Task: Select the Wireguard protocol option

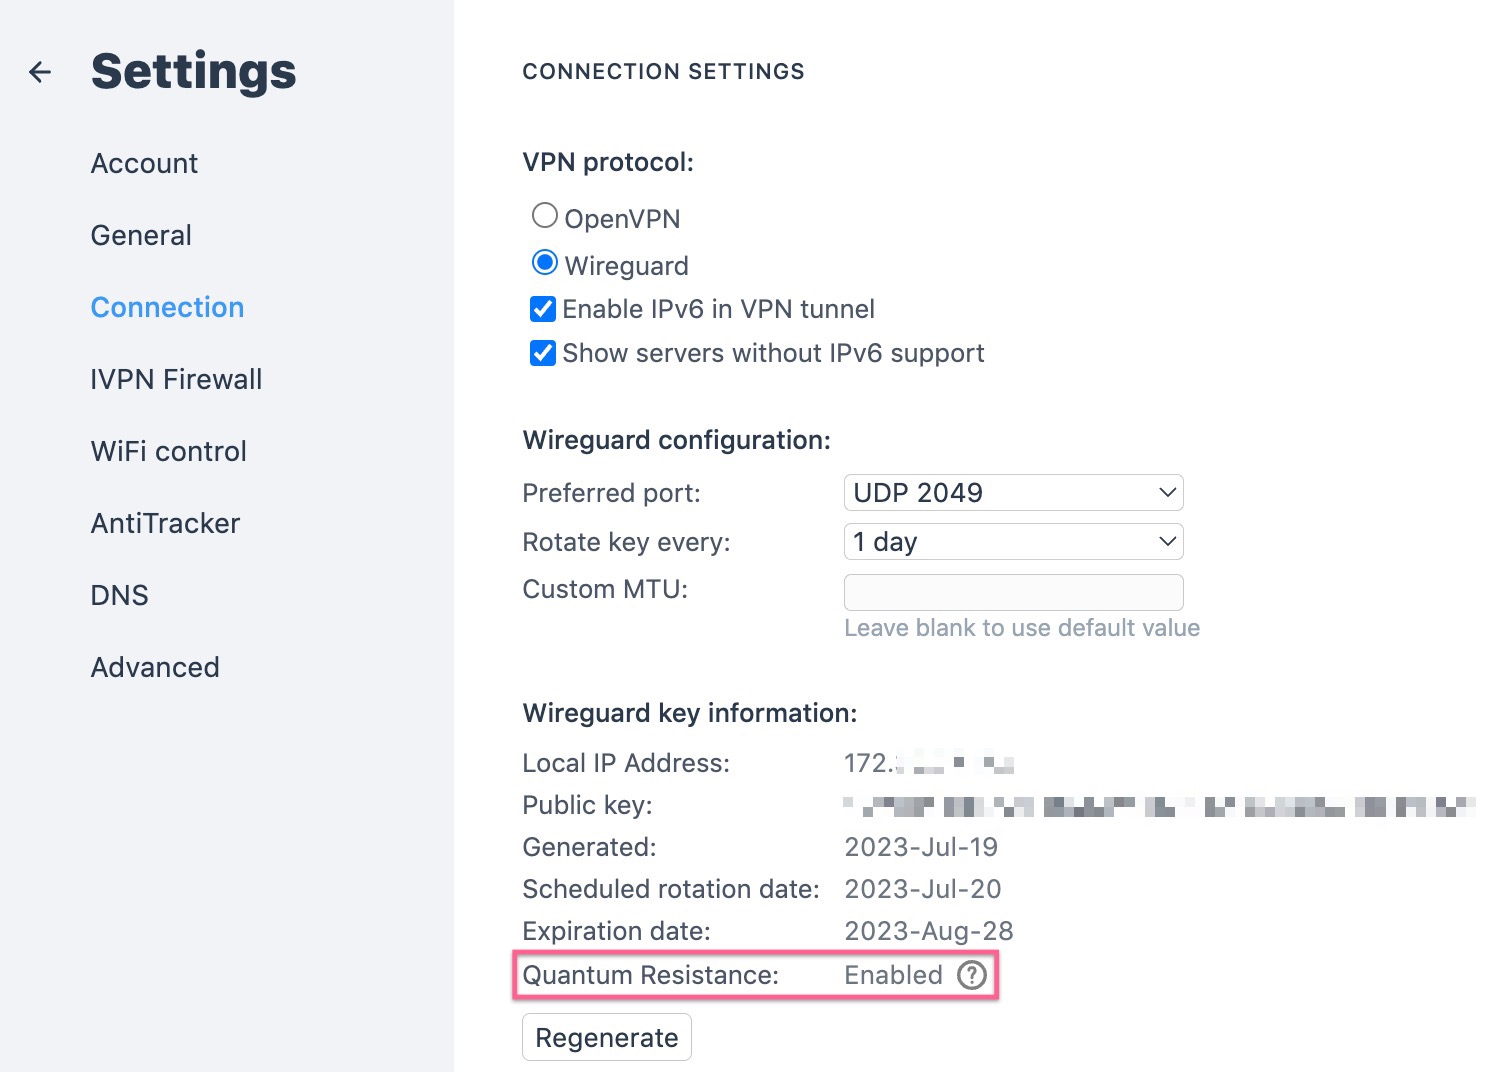Action: [x=545, y=263]
